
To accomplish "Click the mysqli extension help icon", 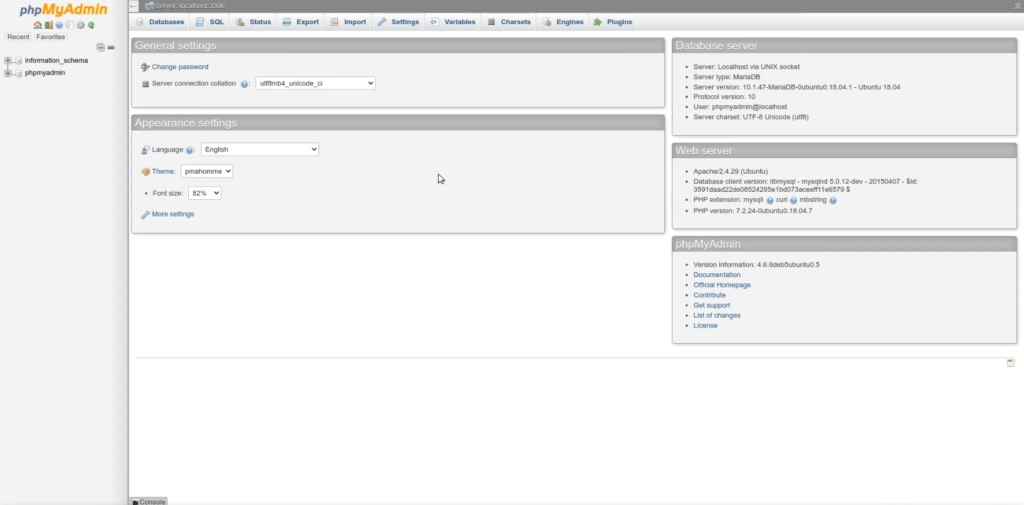I will coord(770,201).
